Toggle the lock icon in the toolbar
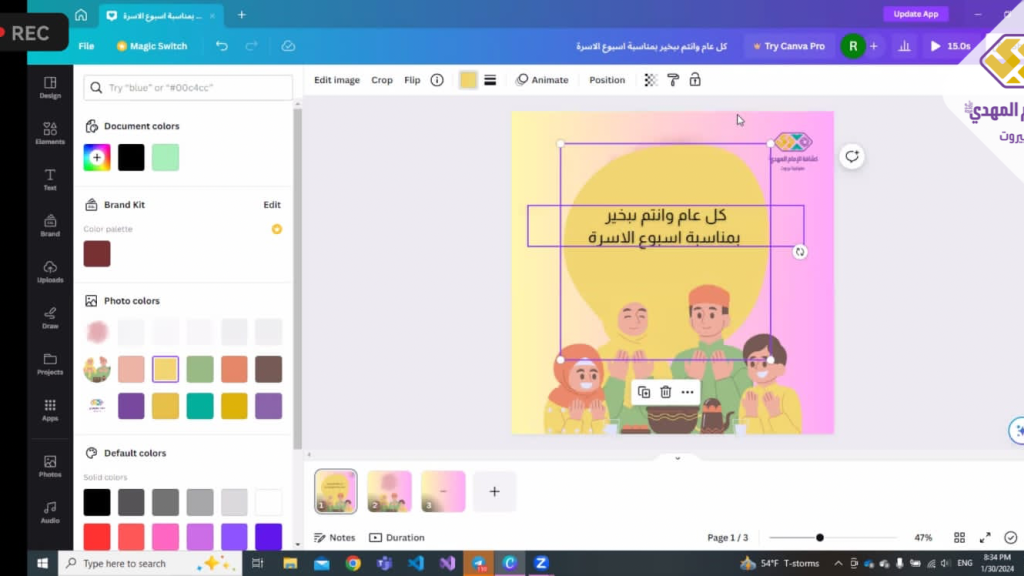Screen dimensions: 1024x576 point(695,80)
